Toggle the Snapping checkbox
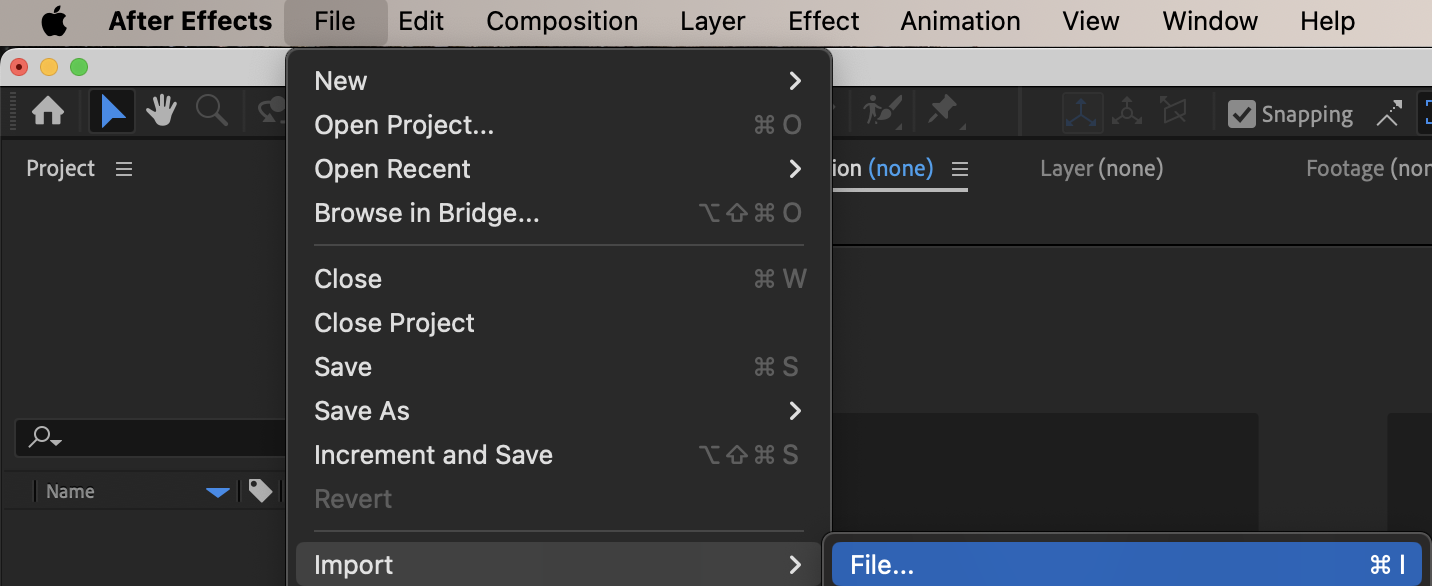The width and height of the screenshot is (1432, 586). click(1242, 115)
